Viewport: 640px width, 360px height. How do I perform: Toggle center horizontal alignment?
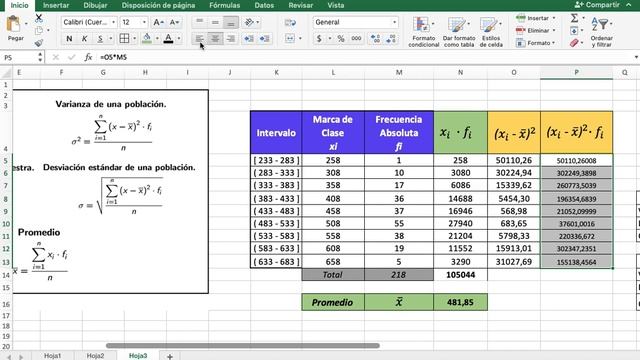pos(215,39)
